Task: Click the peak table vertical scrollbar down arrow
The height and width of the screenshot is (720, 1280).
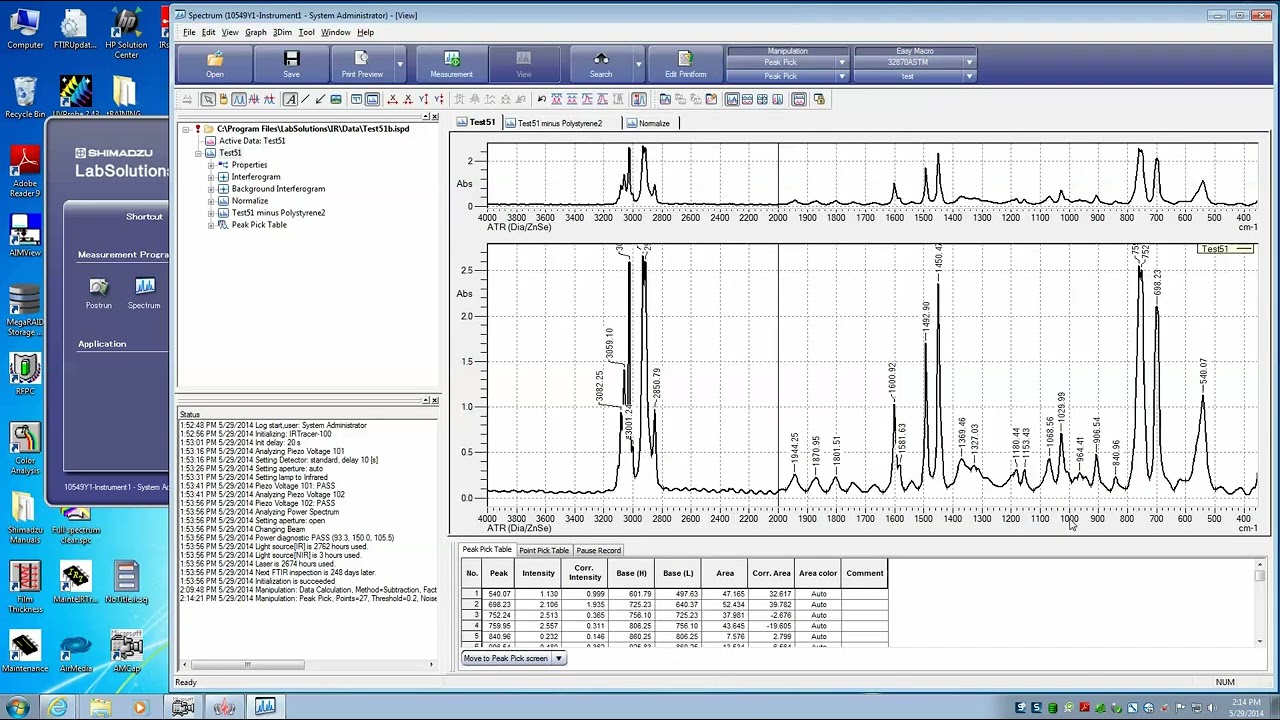Action: (1260, 641)
